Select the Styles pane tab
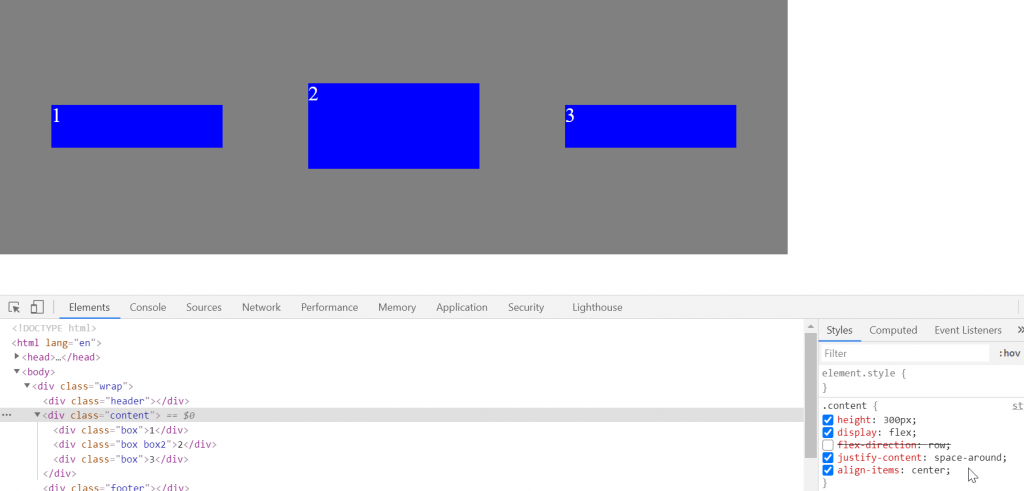 click(x=839, y=330)
